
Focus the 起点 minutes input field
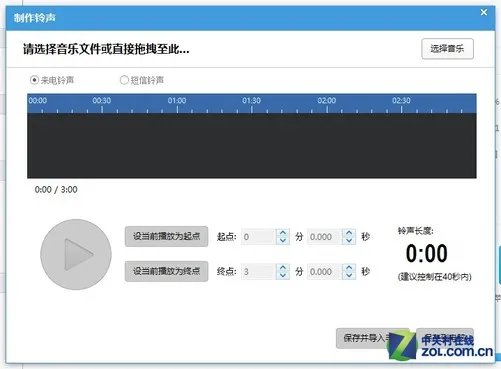[259, 237]
